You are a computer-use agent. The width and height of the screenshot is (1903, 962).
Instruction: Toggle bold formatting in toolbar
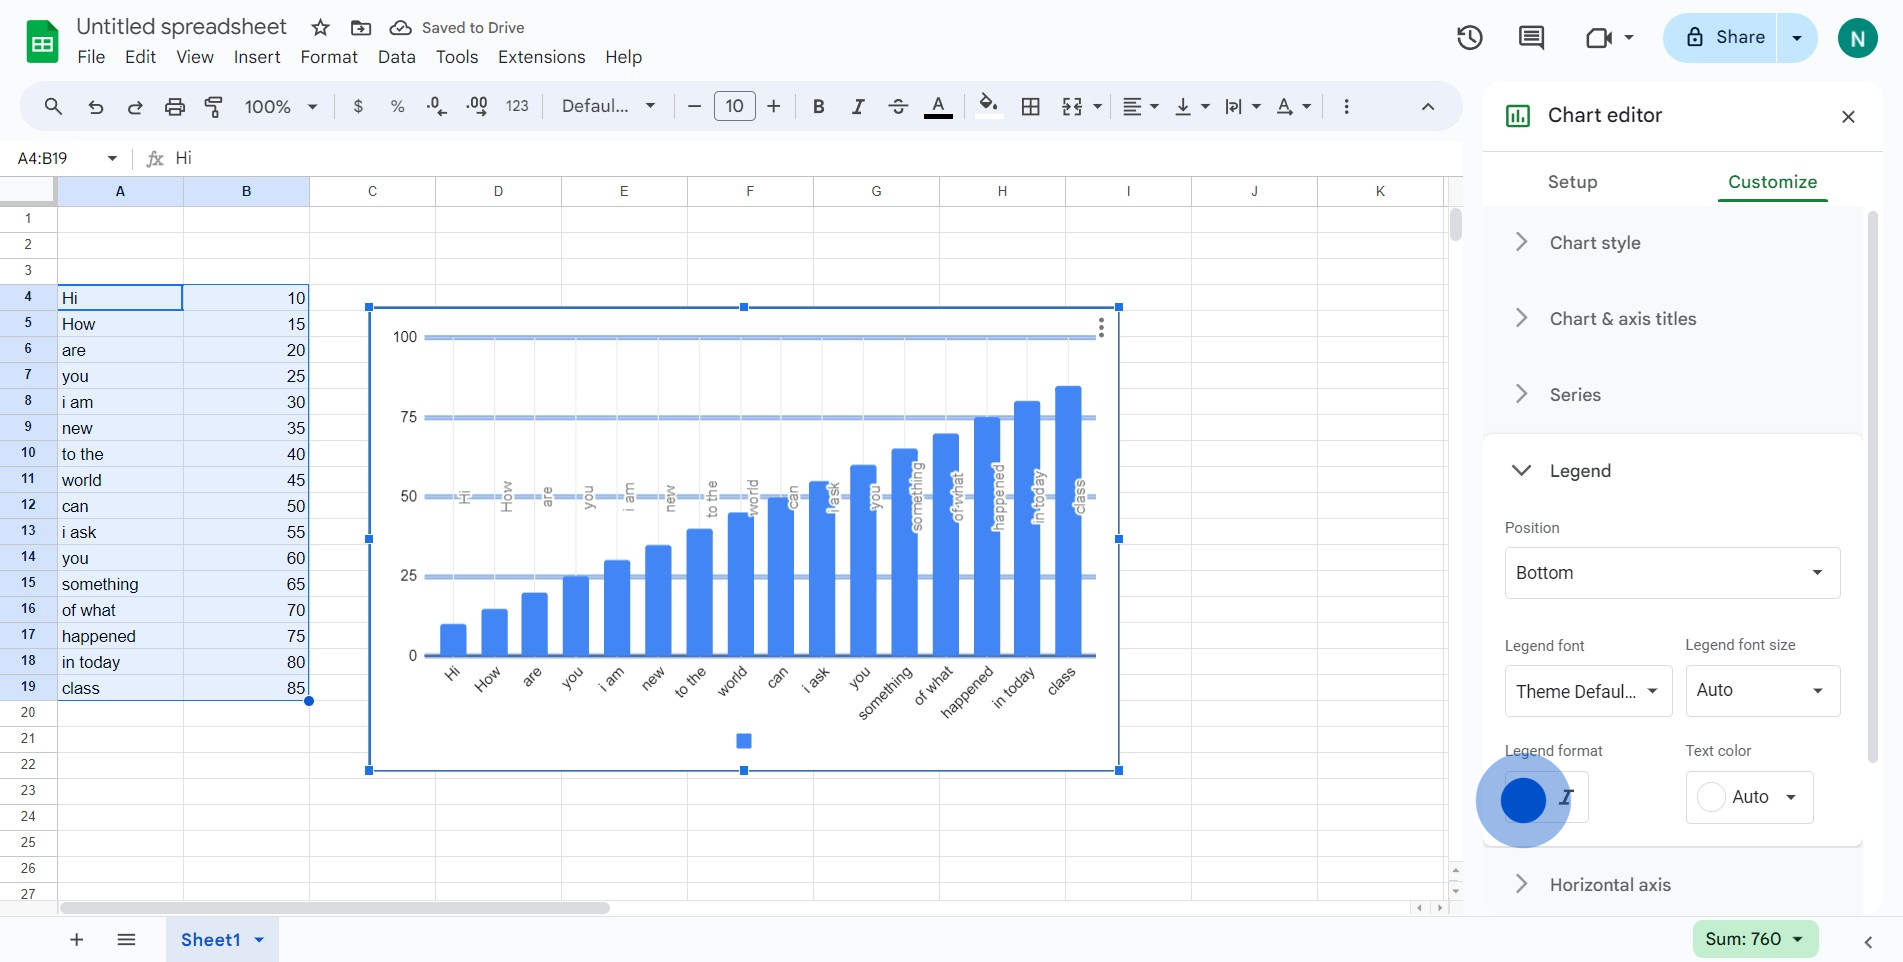818,107
